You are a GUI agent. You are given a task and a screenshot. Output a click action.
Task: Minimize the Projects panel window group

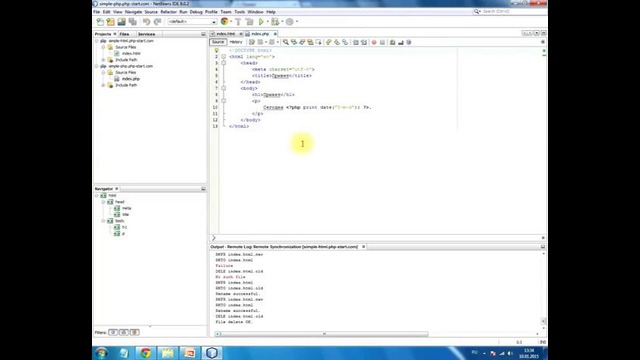click(203, 34)
